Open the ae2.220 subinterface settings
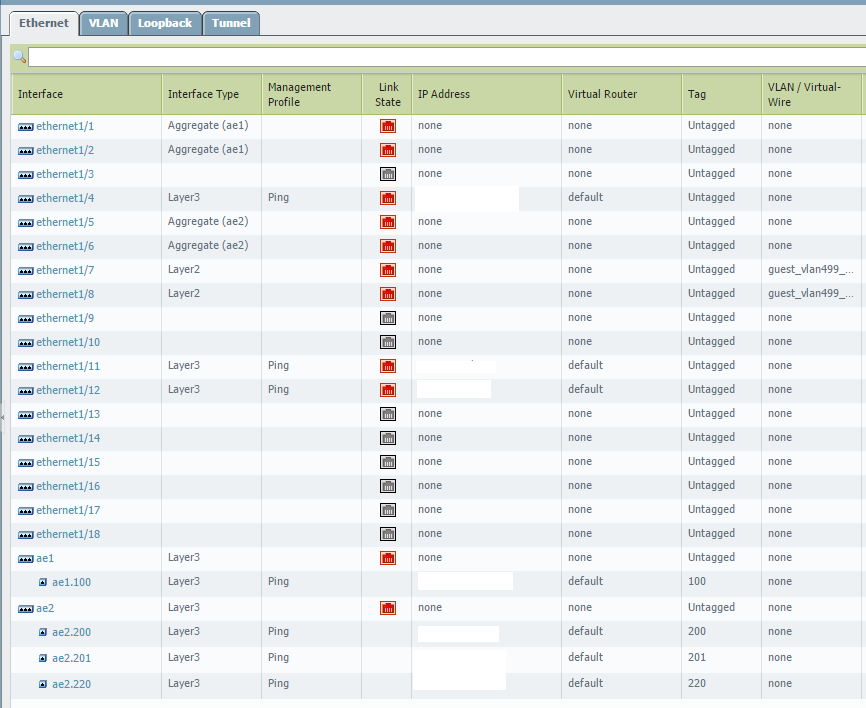Viewport: 866px width, 708px height. [x=71, y=684]
